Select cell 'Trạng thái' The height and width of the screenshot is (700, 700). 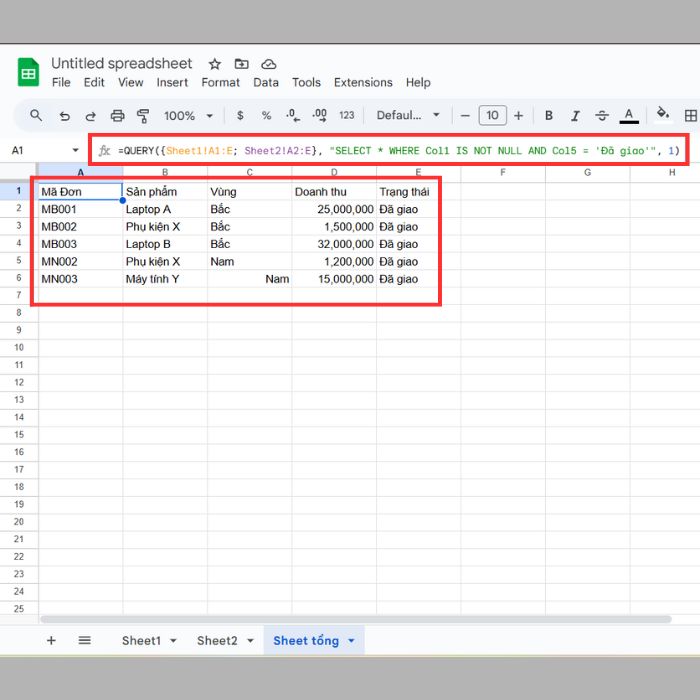click(418, 192)
